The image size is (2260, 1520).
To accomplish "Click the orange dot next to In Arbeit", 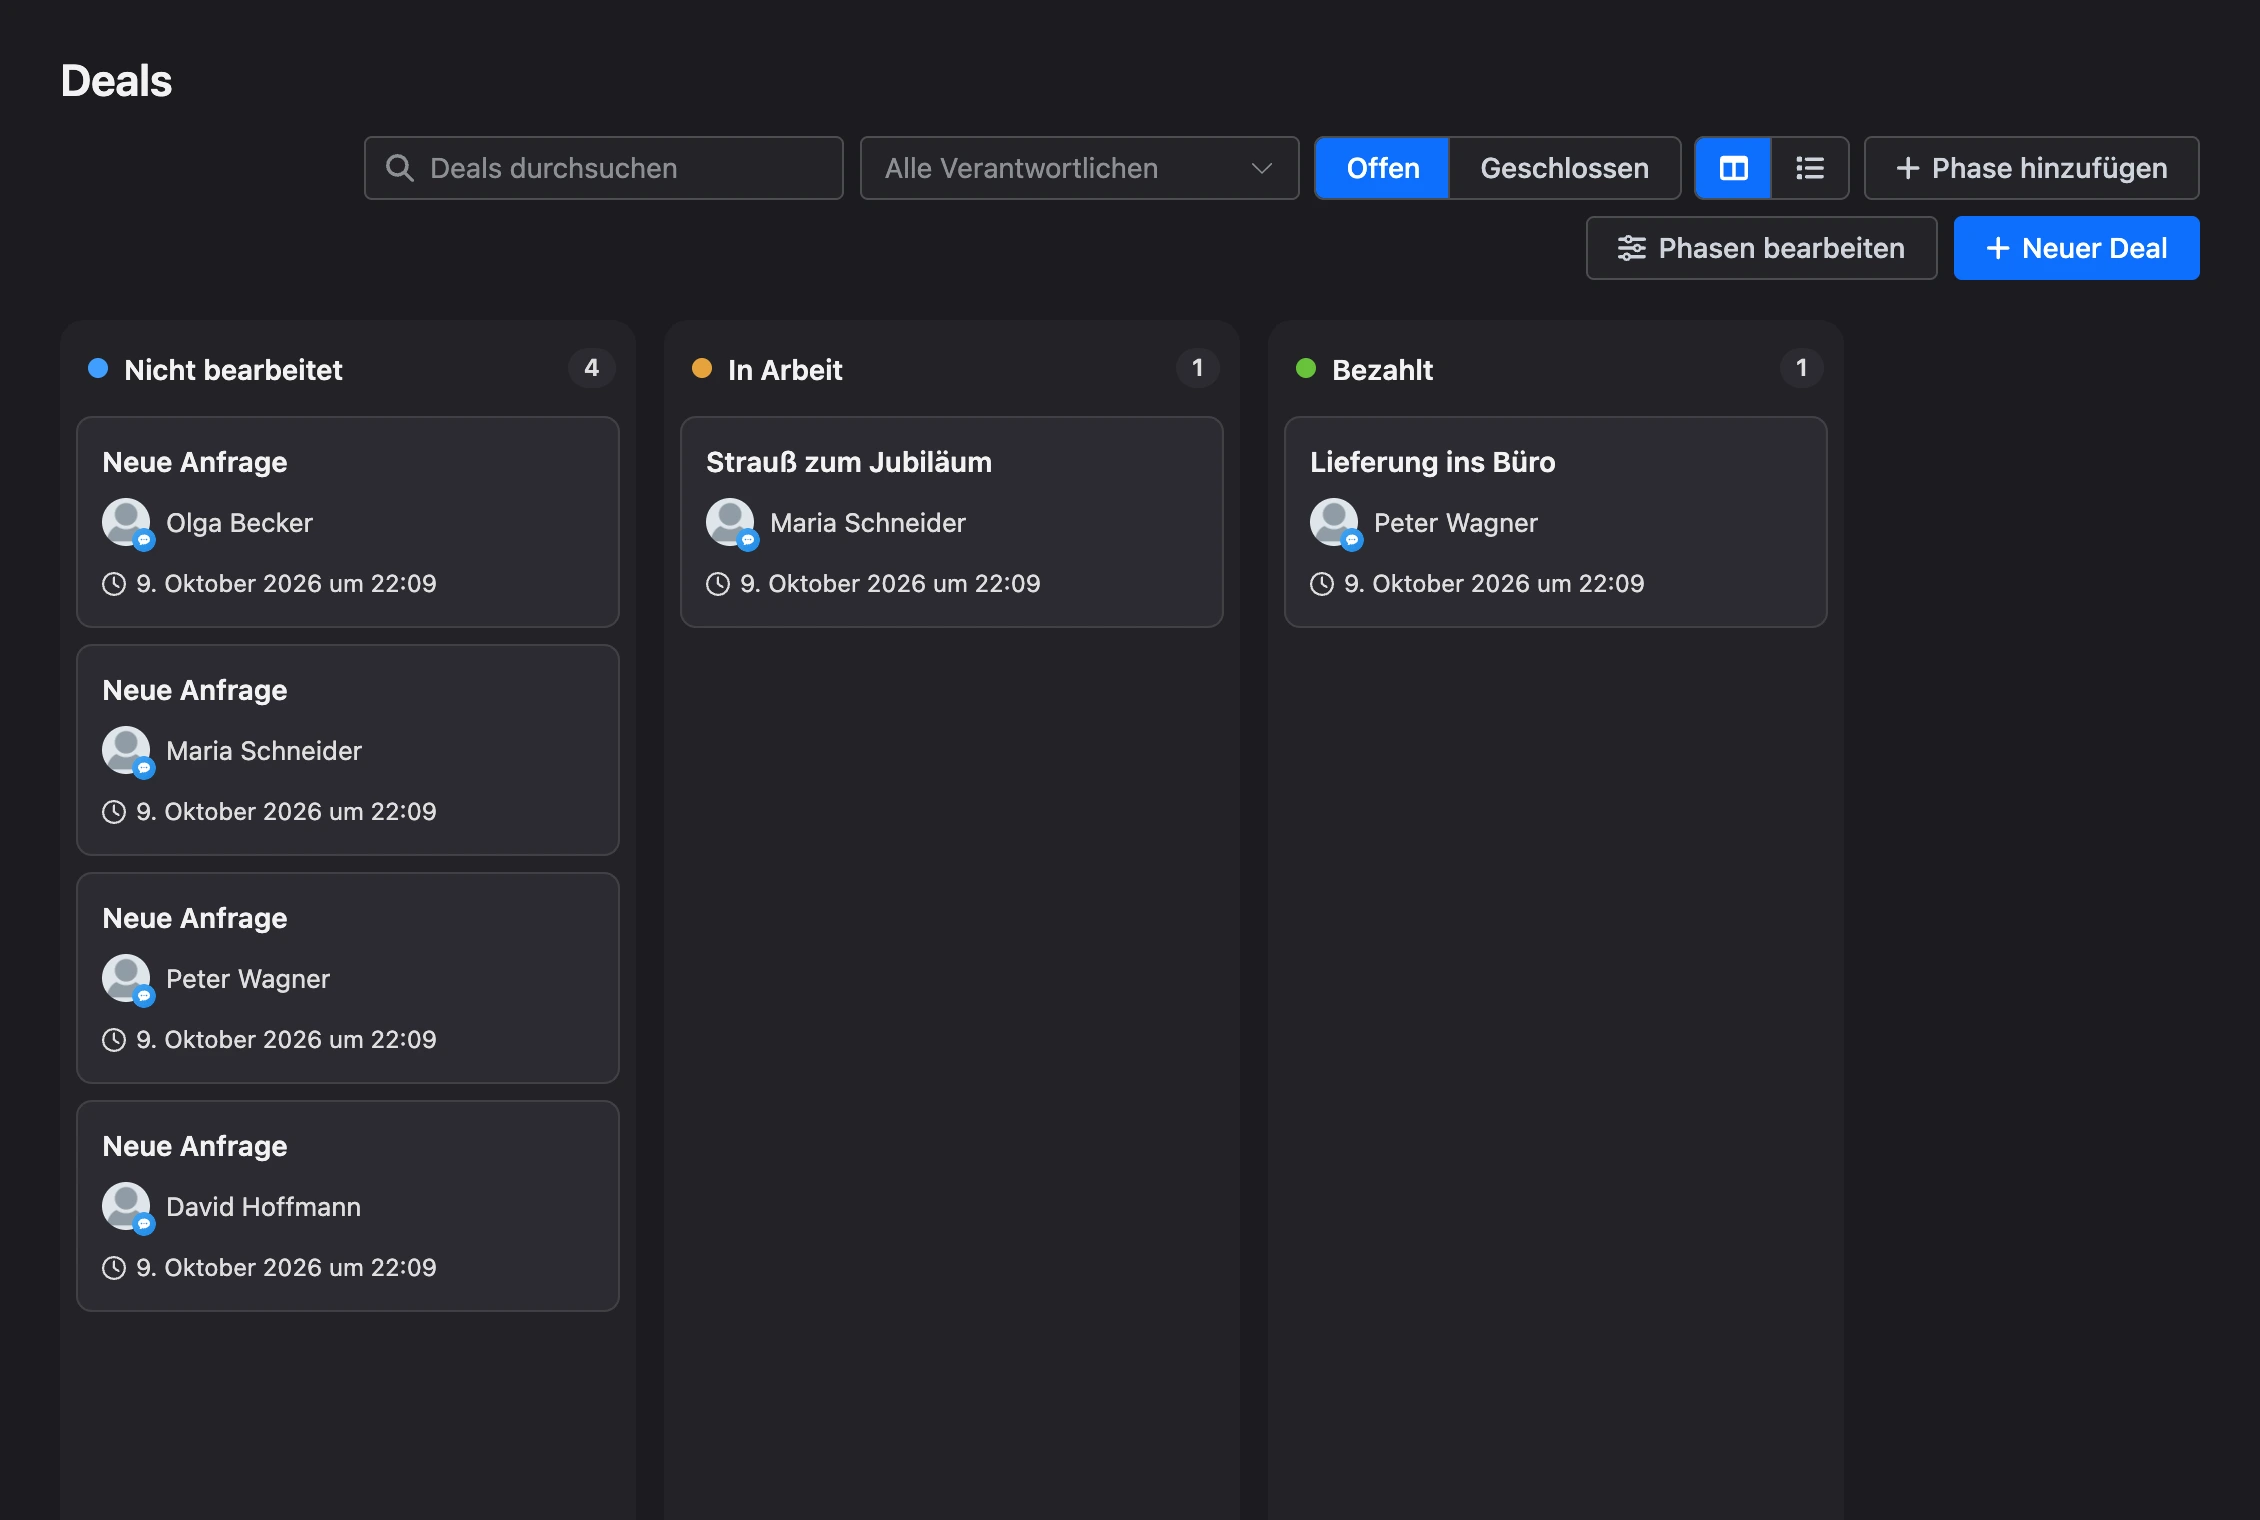I will [x=702, y=368].
